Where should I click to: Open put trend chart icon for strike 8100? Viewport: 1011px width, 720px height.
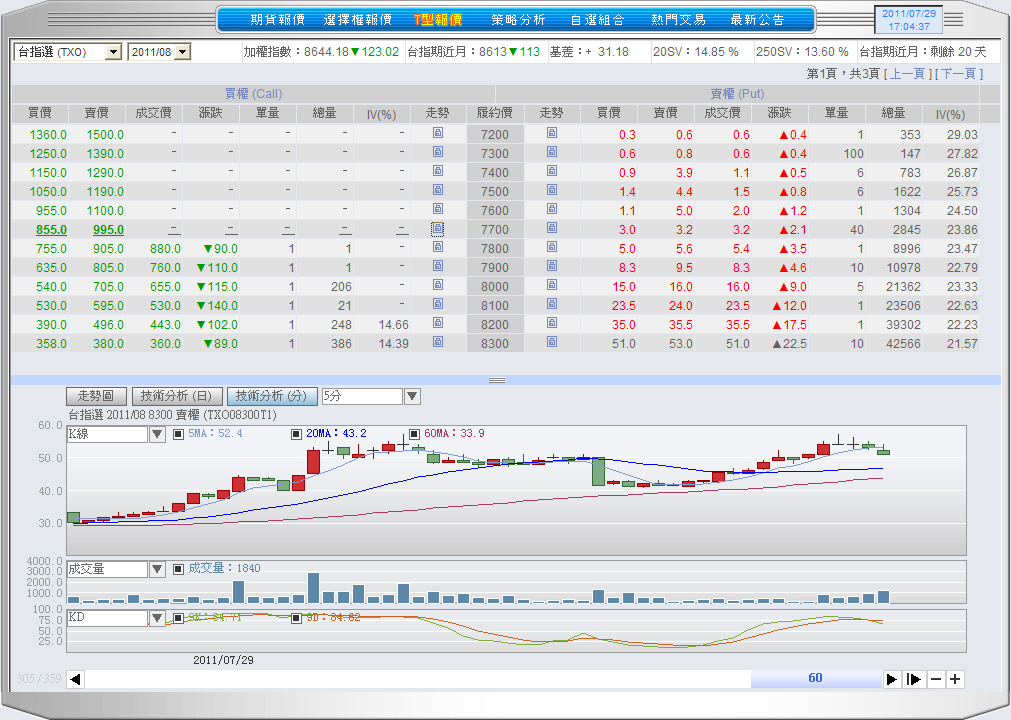552,304
